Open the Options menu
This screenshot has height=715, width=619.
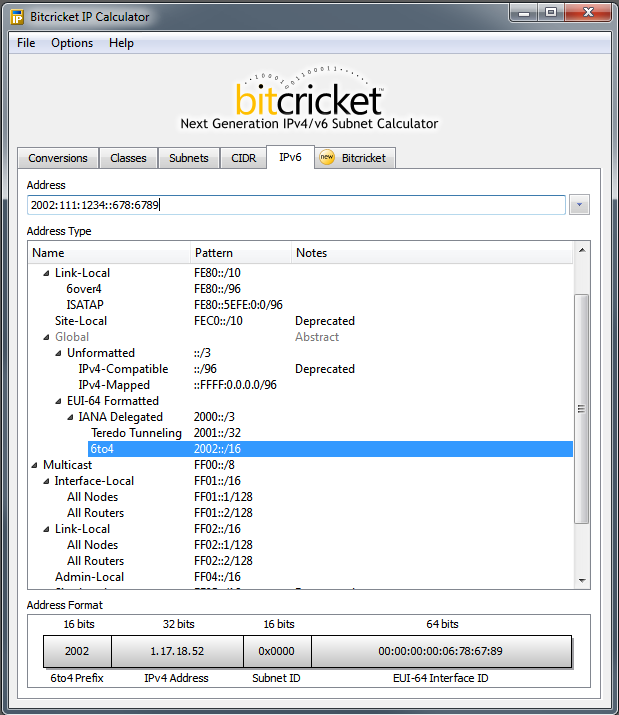72,43
